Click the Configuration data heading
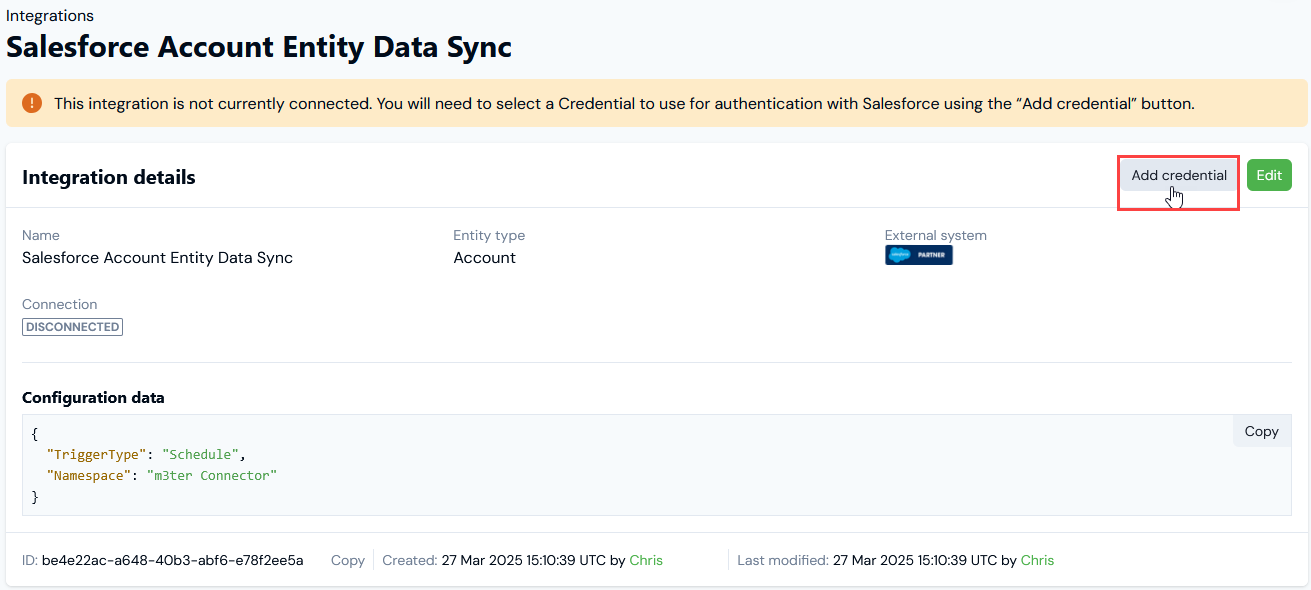 [93, 398]
